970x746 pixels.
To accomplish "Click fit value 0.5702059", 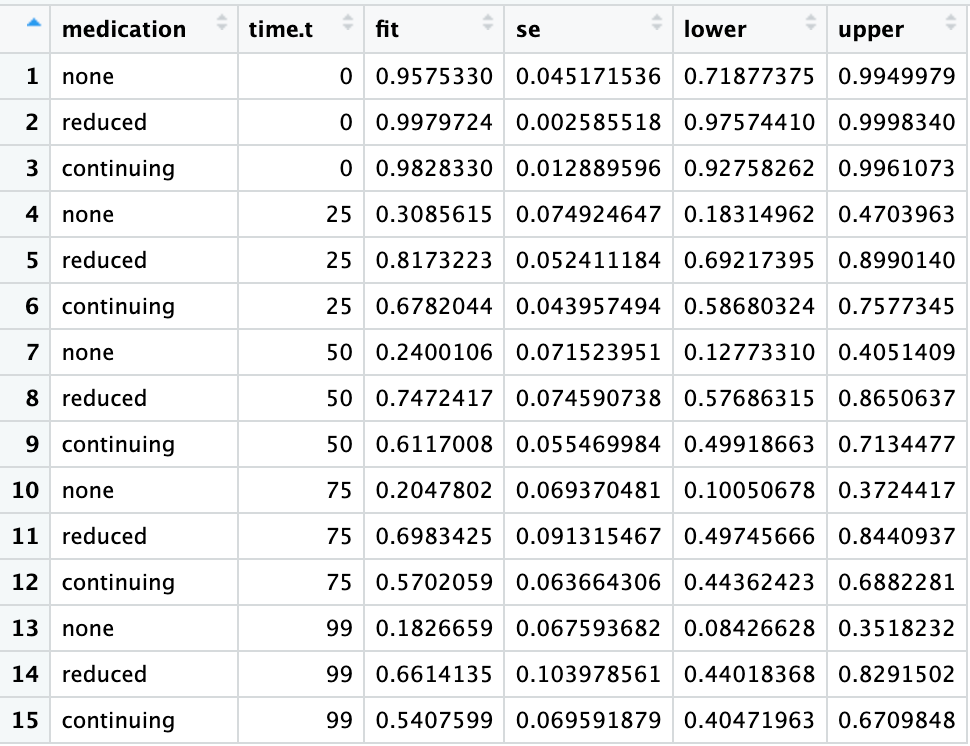I will click(434, 582).
